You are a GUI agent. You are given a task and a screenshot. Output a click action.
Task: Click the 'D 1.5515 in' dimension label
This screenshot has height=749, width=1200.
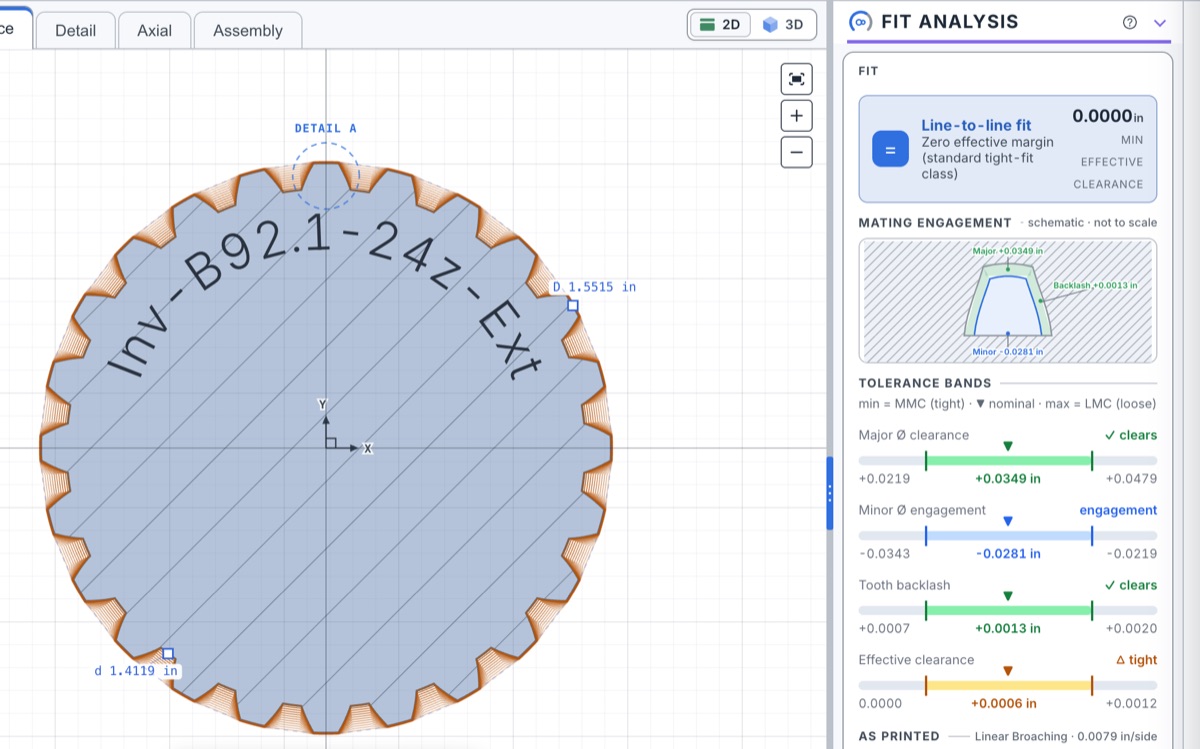pos(594,287)
